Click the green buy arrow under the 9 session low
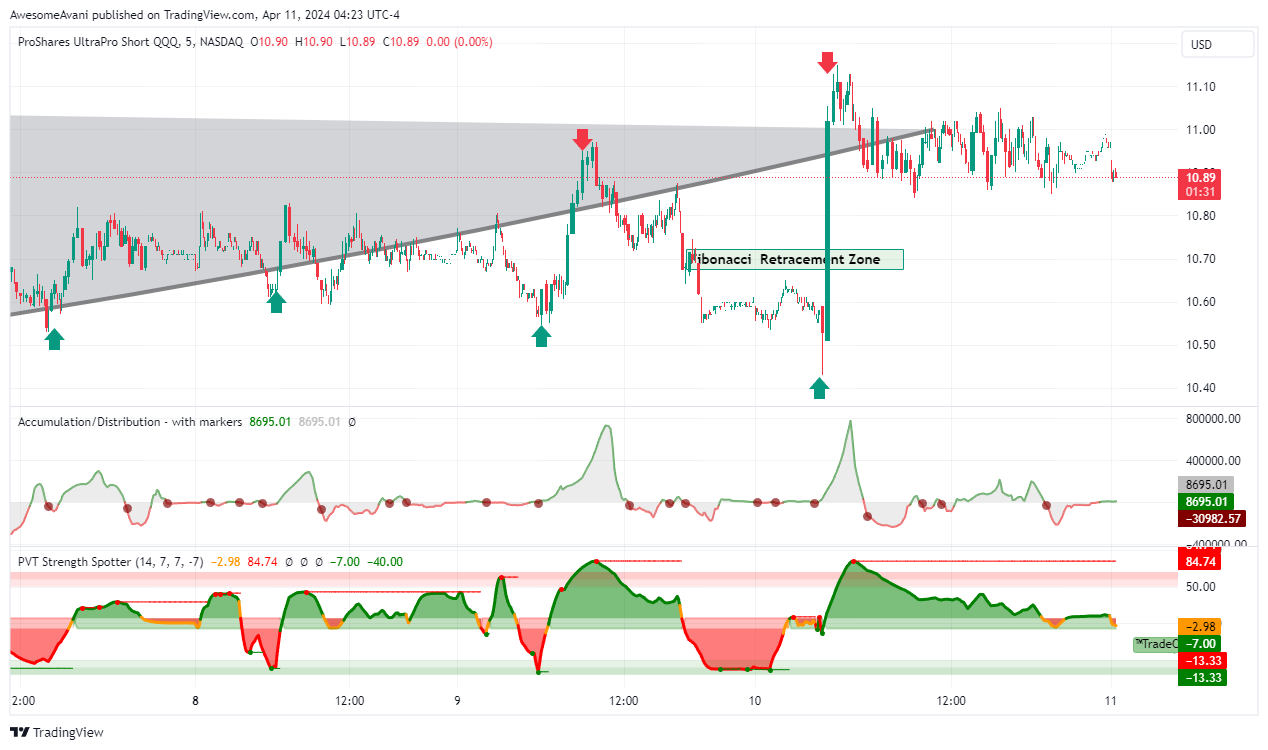 pyautogui.click(x=542, y=336)
